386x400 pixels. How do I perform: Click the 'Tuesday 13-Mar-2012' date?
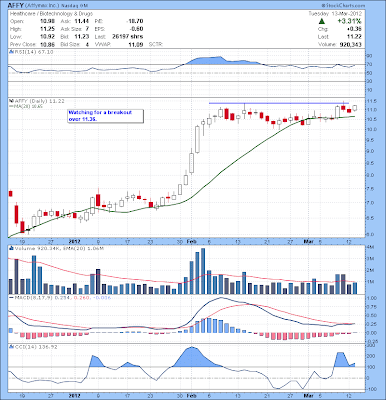click(335, 14)
